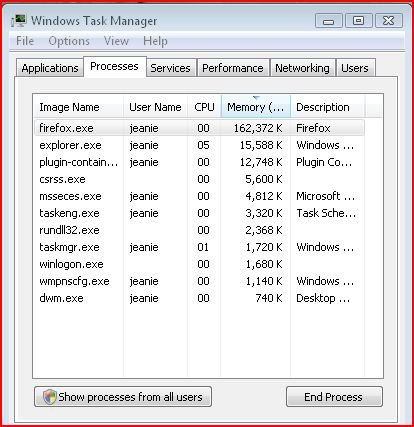The height and width of the screenshot is (427, 414).
Task: Click the 05 CPU value for explorer.exe
Action: [x=203, y=145]
